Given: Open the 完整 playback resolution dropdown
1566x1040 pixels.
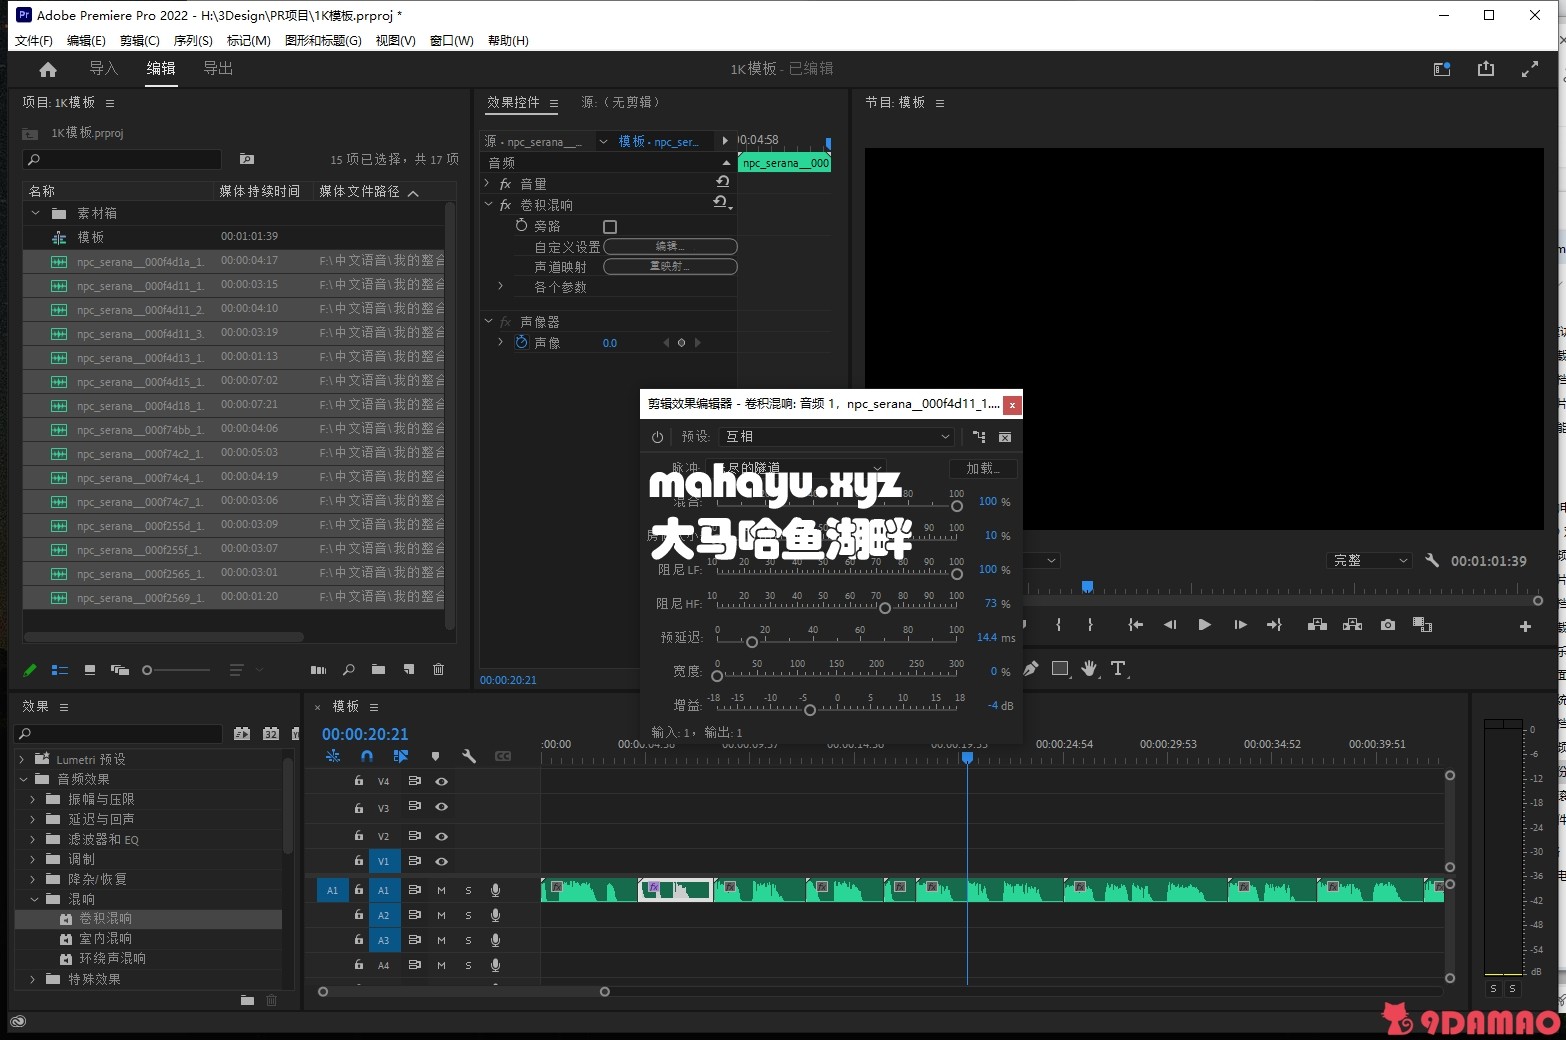Looking at the screenshot, I should (x=1368, y=561).
